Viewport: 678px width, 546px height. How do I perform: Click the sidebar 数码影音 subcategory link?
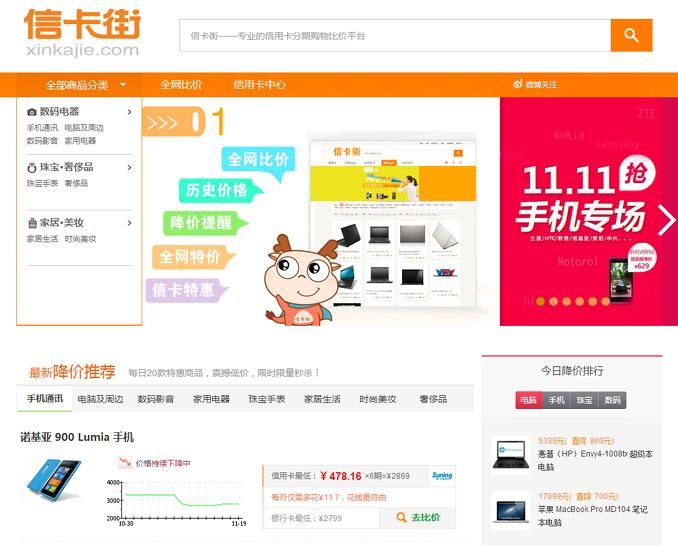coord(42,140)
